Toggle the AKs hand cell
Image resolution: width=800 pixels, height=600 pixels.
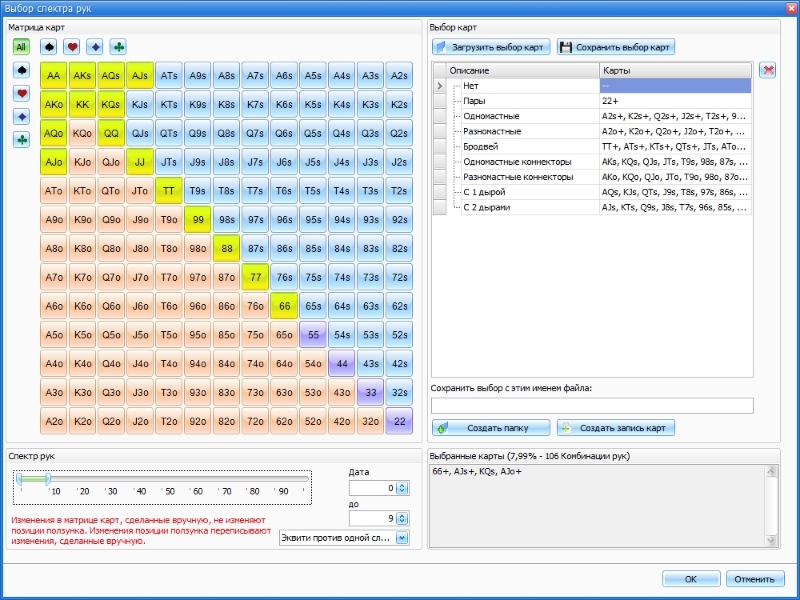point(82,76)
